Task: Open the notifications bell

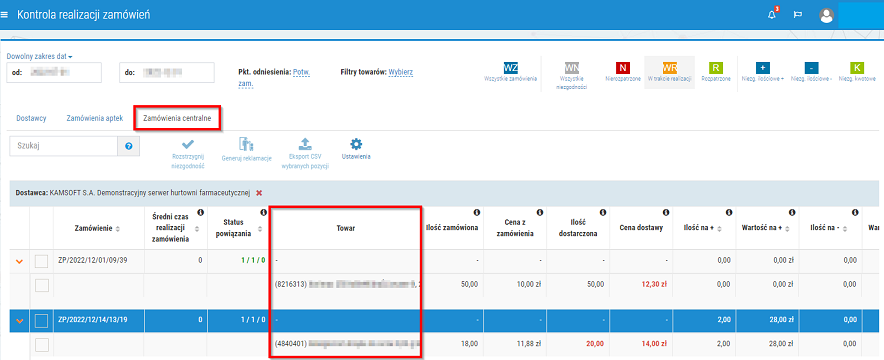Action: (x=772, y=15)
